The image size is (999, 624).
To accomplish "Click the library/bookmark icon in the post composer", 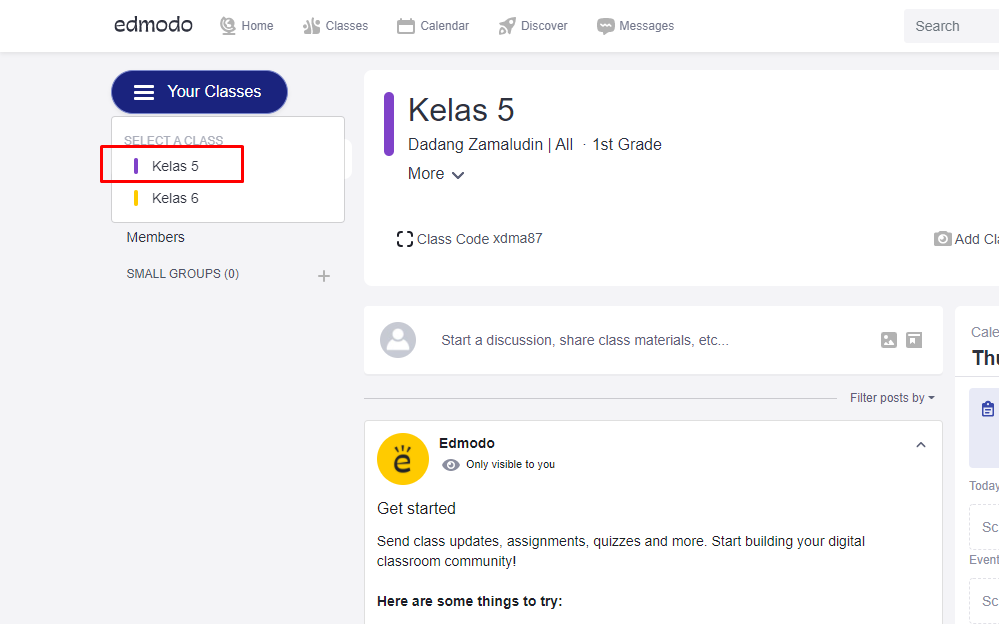I will point(913,340).
